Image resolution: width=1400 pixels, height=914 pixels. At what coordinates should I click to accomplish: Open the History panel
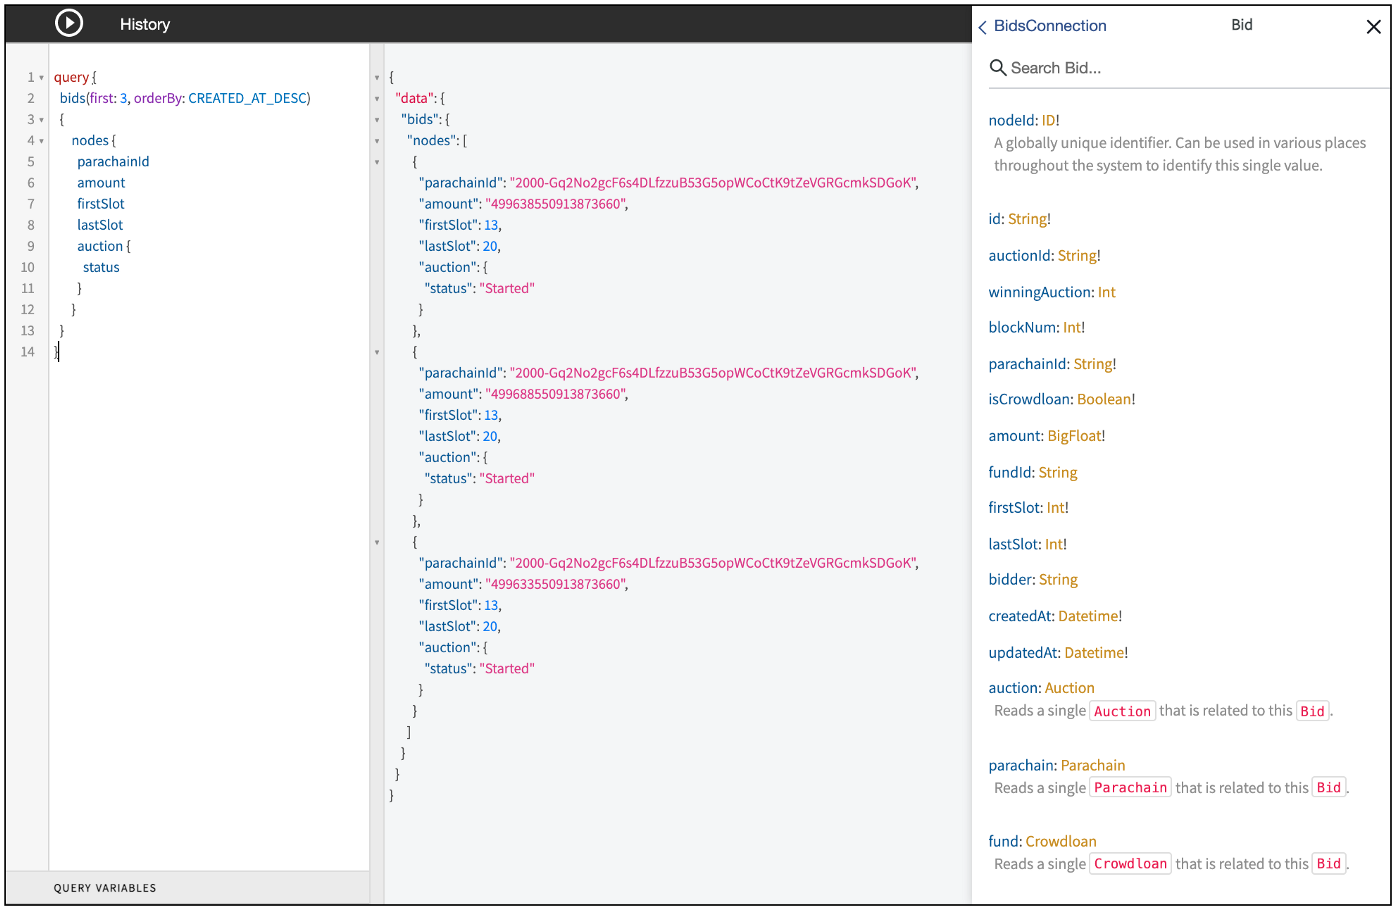coord(145,24)
